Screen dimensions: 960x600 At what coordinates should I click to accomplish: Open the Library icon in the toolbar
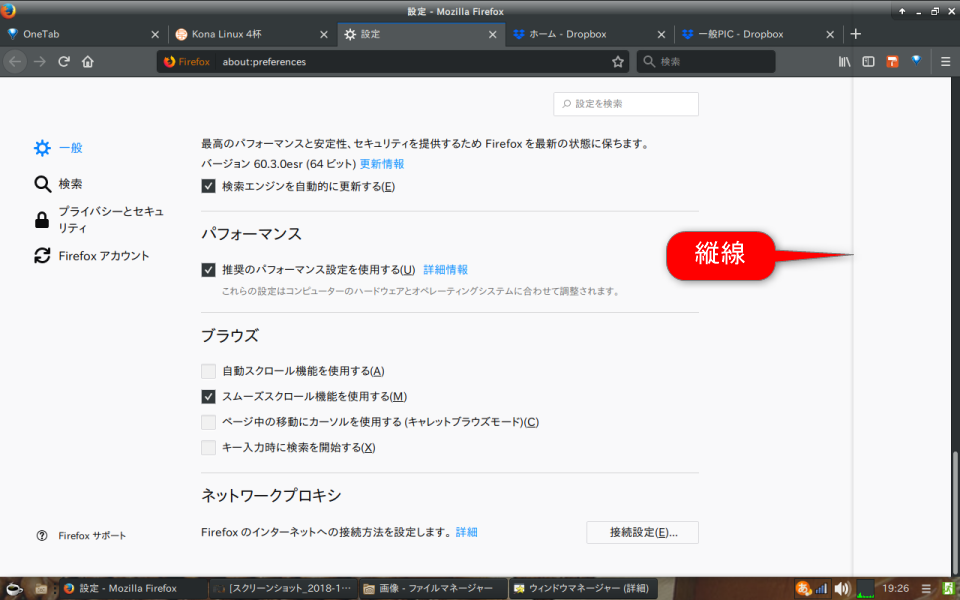click(844, 62)
